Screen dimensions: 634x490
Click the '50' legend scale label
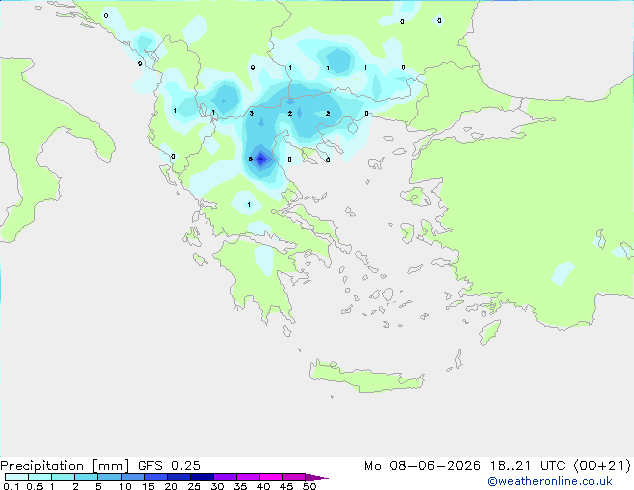click(x=309, y=486)
